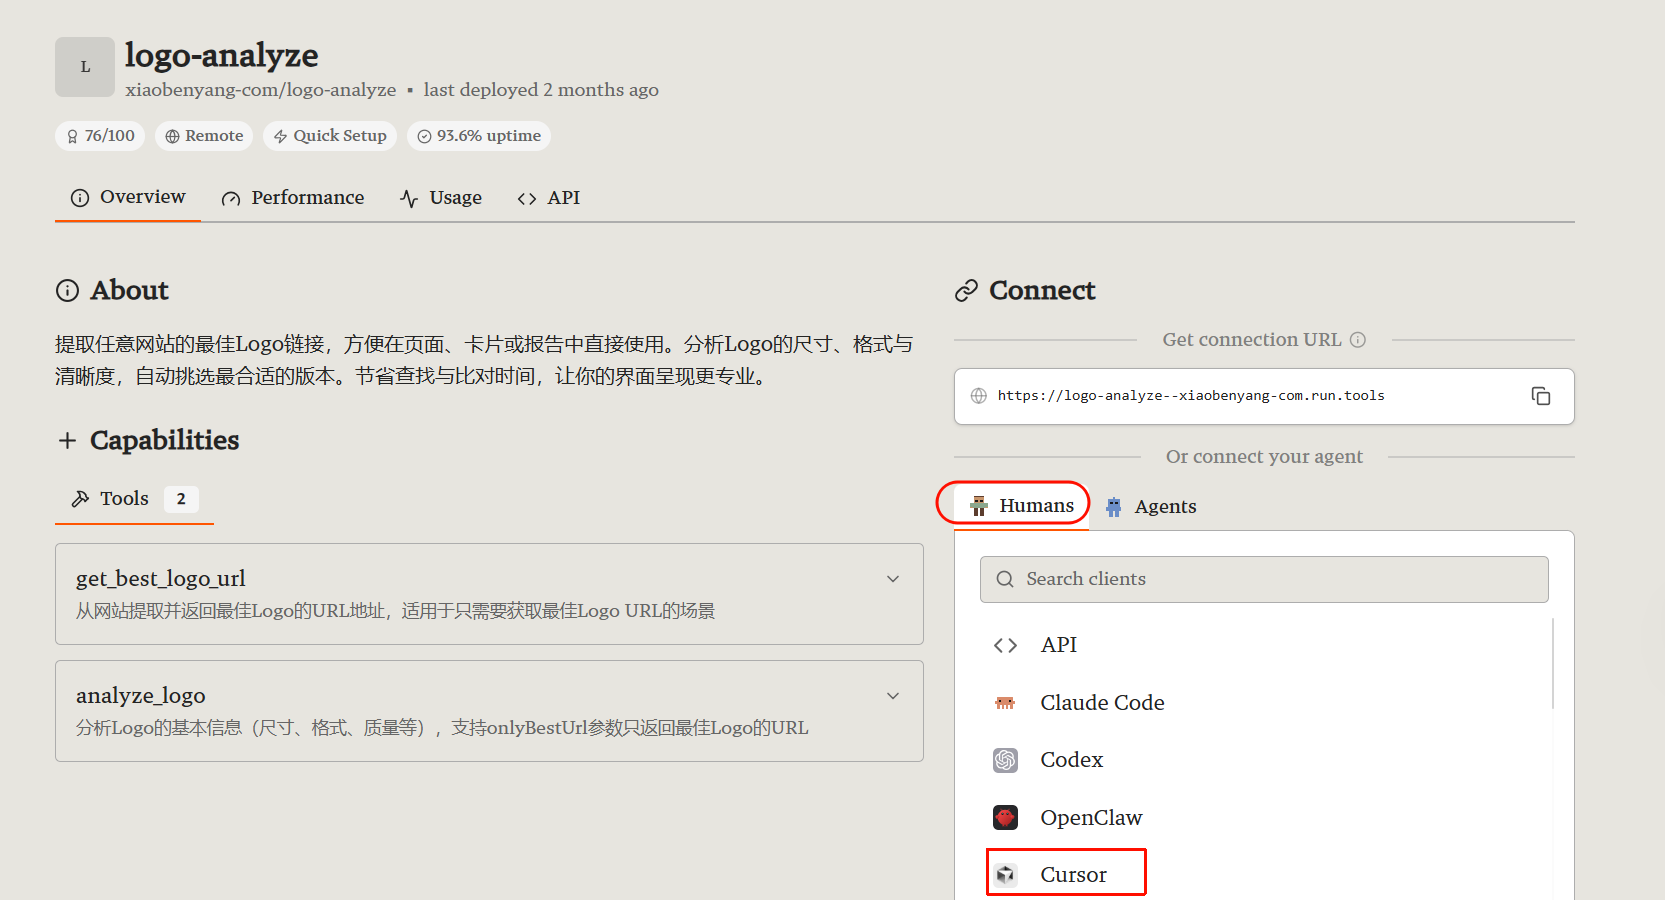Click the Cursor client icon
Screen dimensions: 1665x900
coord(1005,875)
